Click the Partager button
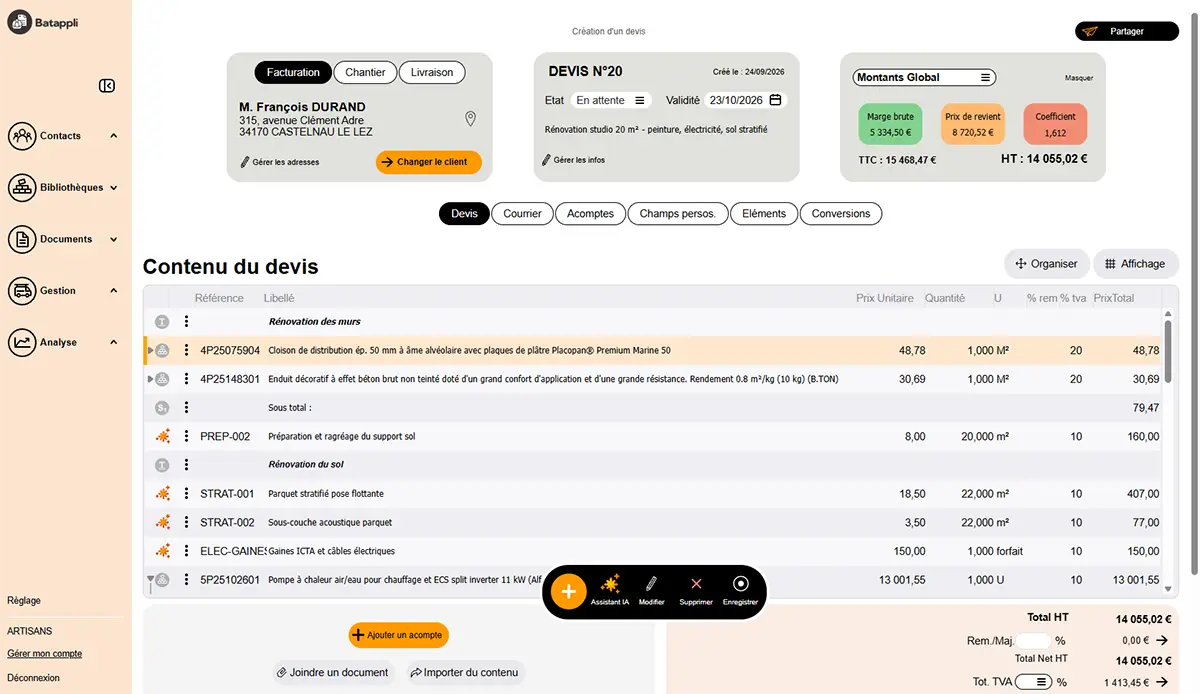Viewport: 1200px width, 694px height. [1127, 31]
